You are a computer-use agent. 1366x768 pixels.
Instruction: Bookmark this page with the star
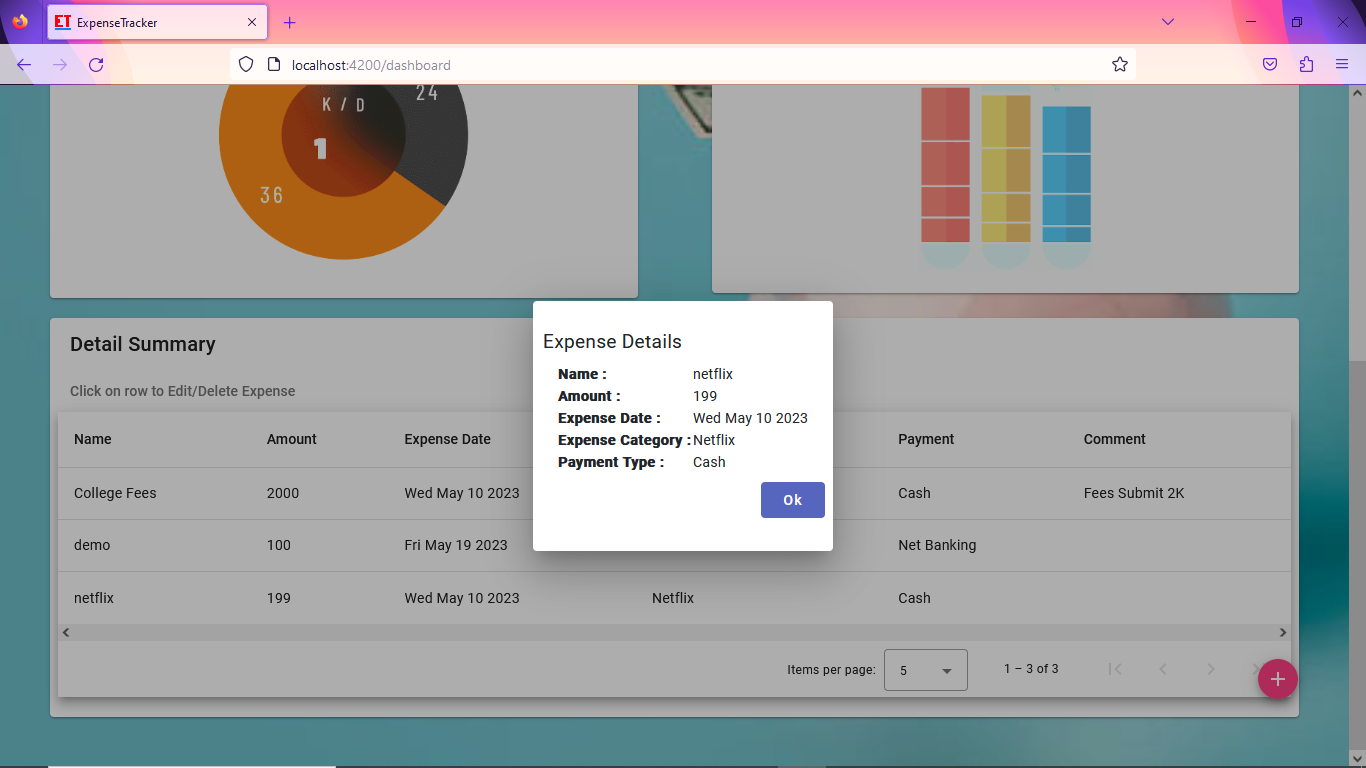coord(1119,64)
